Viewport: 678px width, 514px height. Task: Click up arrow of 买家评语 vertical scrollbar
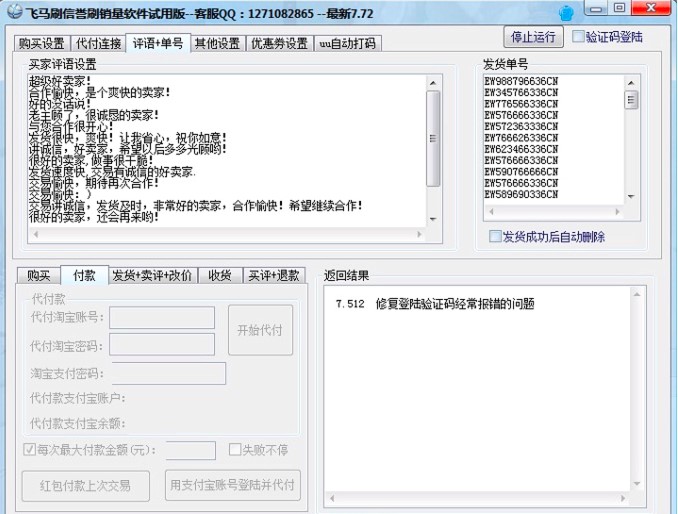coord(433,83)
